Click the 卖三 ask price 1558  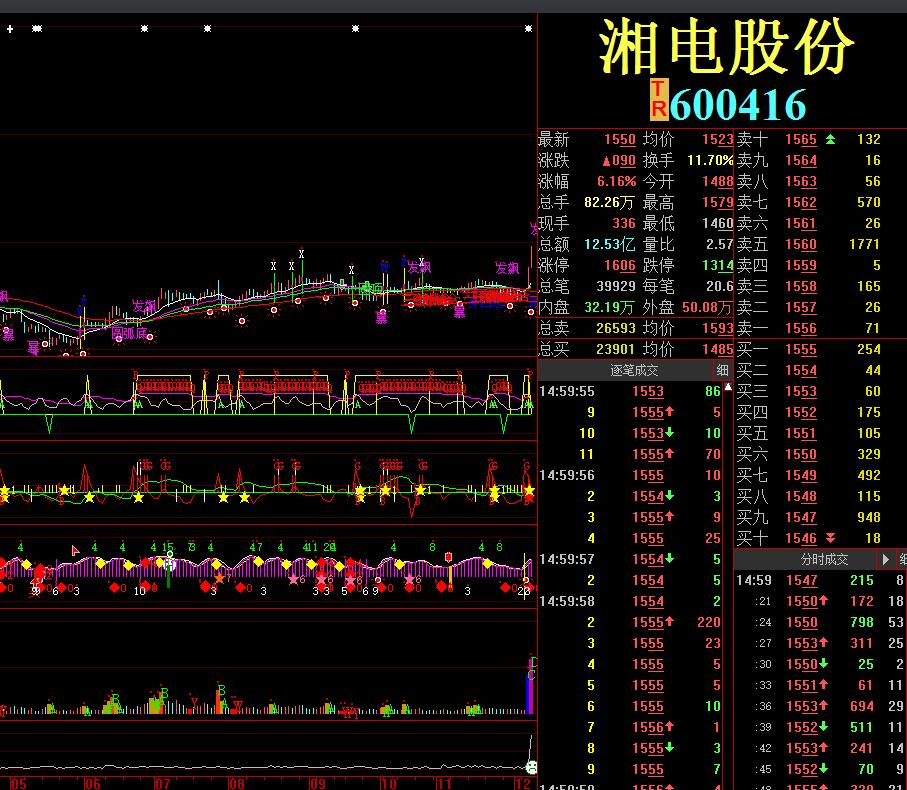[801, 286]
